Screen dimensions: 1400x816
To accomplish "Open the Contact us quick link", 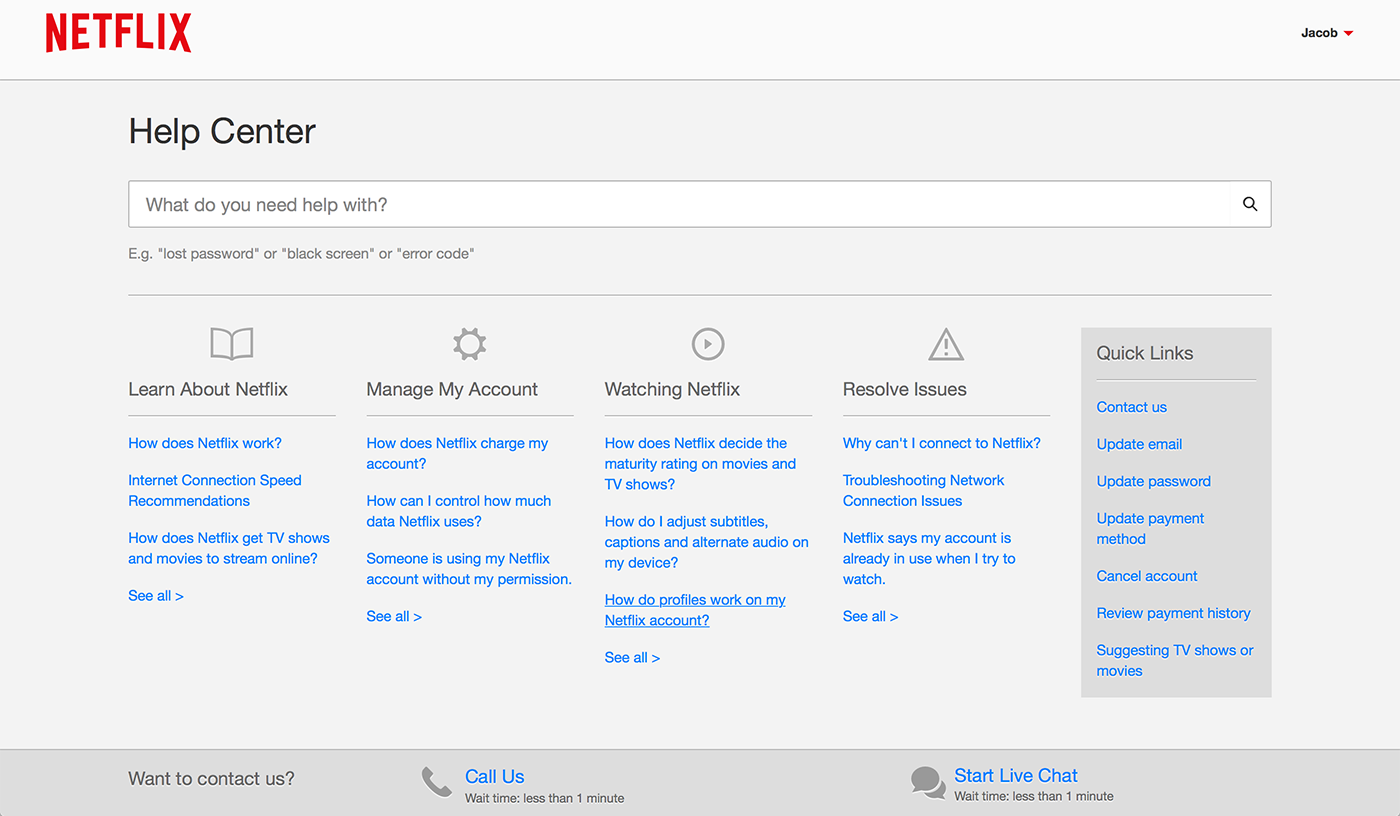I will pyautogui.click(x=1131, y=407).
